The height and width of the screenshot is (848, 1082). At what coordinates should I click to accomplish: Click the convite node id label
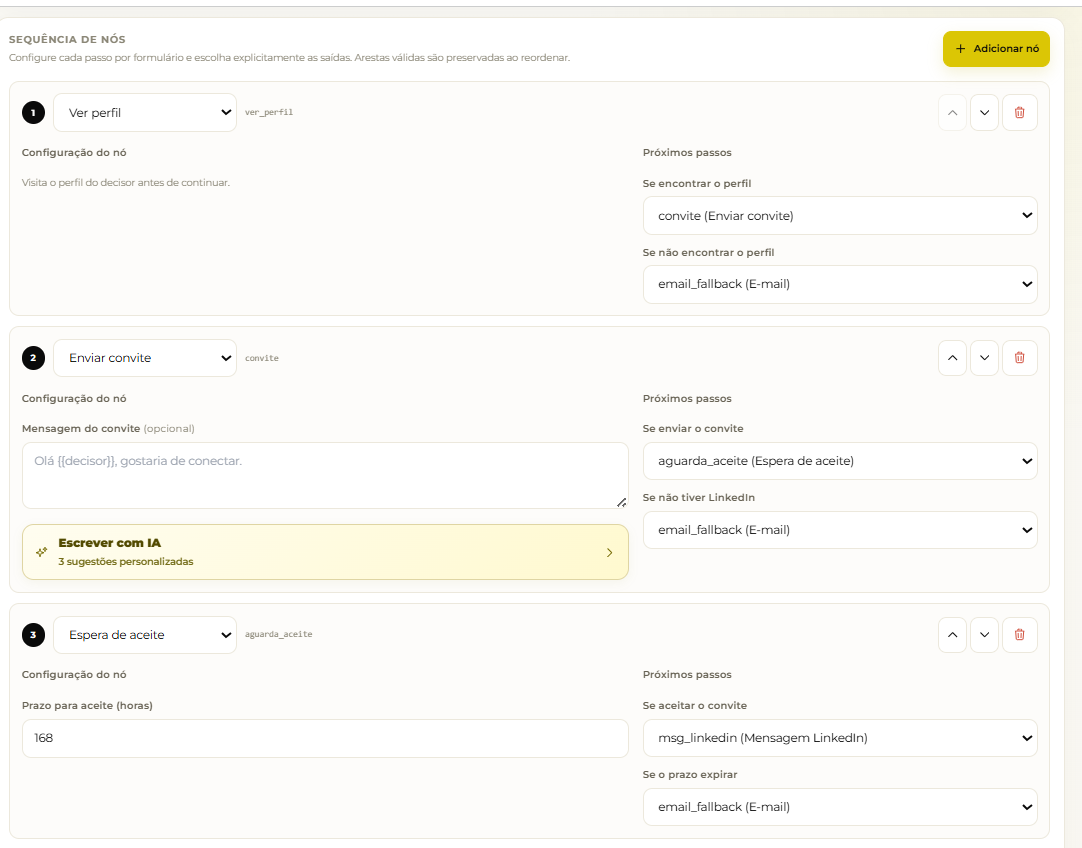(x=262, y=358)
